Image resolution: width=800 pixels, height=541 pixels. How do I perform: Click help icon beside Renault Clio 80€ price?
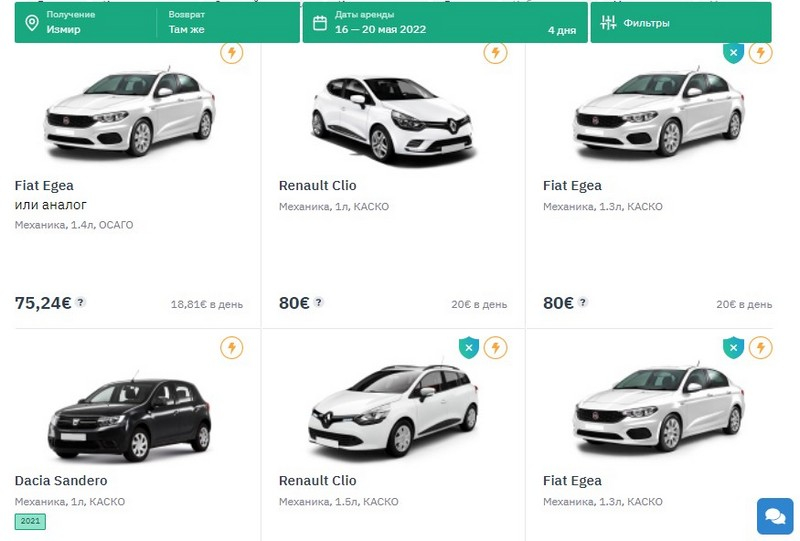(x=319, y=302)
